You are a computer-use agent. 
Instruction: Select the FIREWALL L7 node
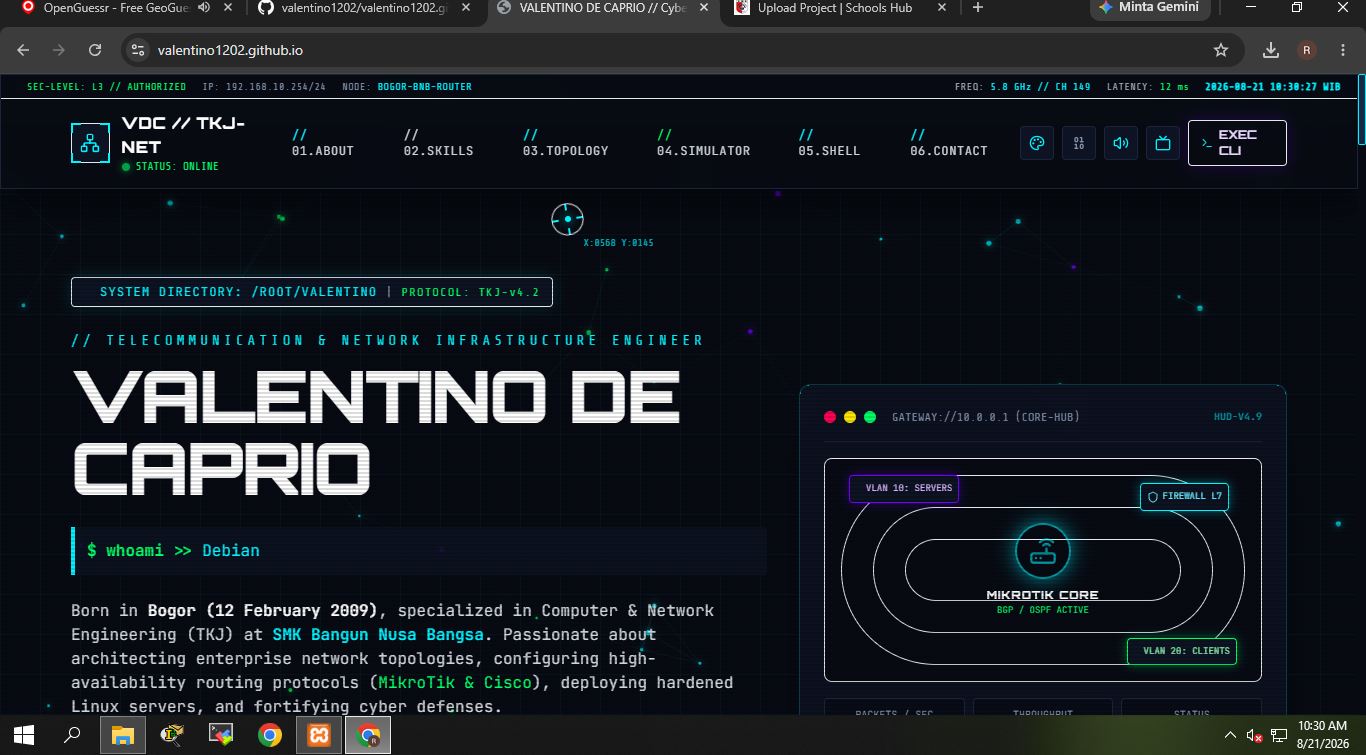[x=1184, y=496]
